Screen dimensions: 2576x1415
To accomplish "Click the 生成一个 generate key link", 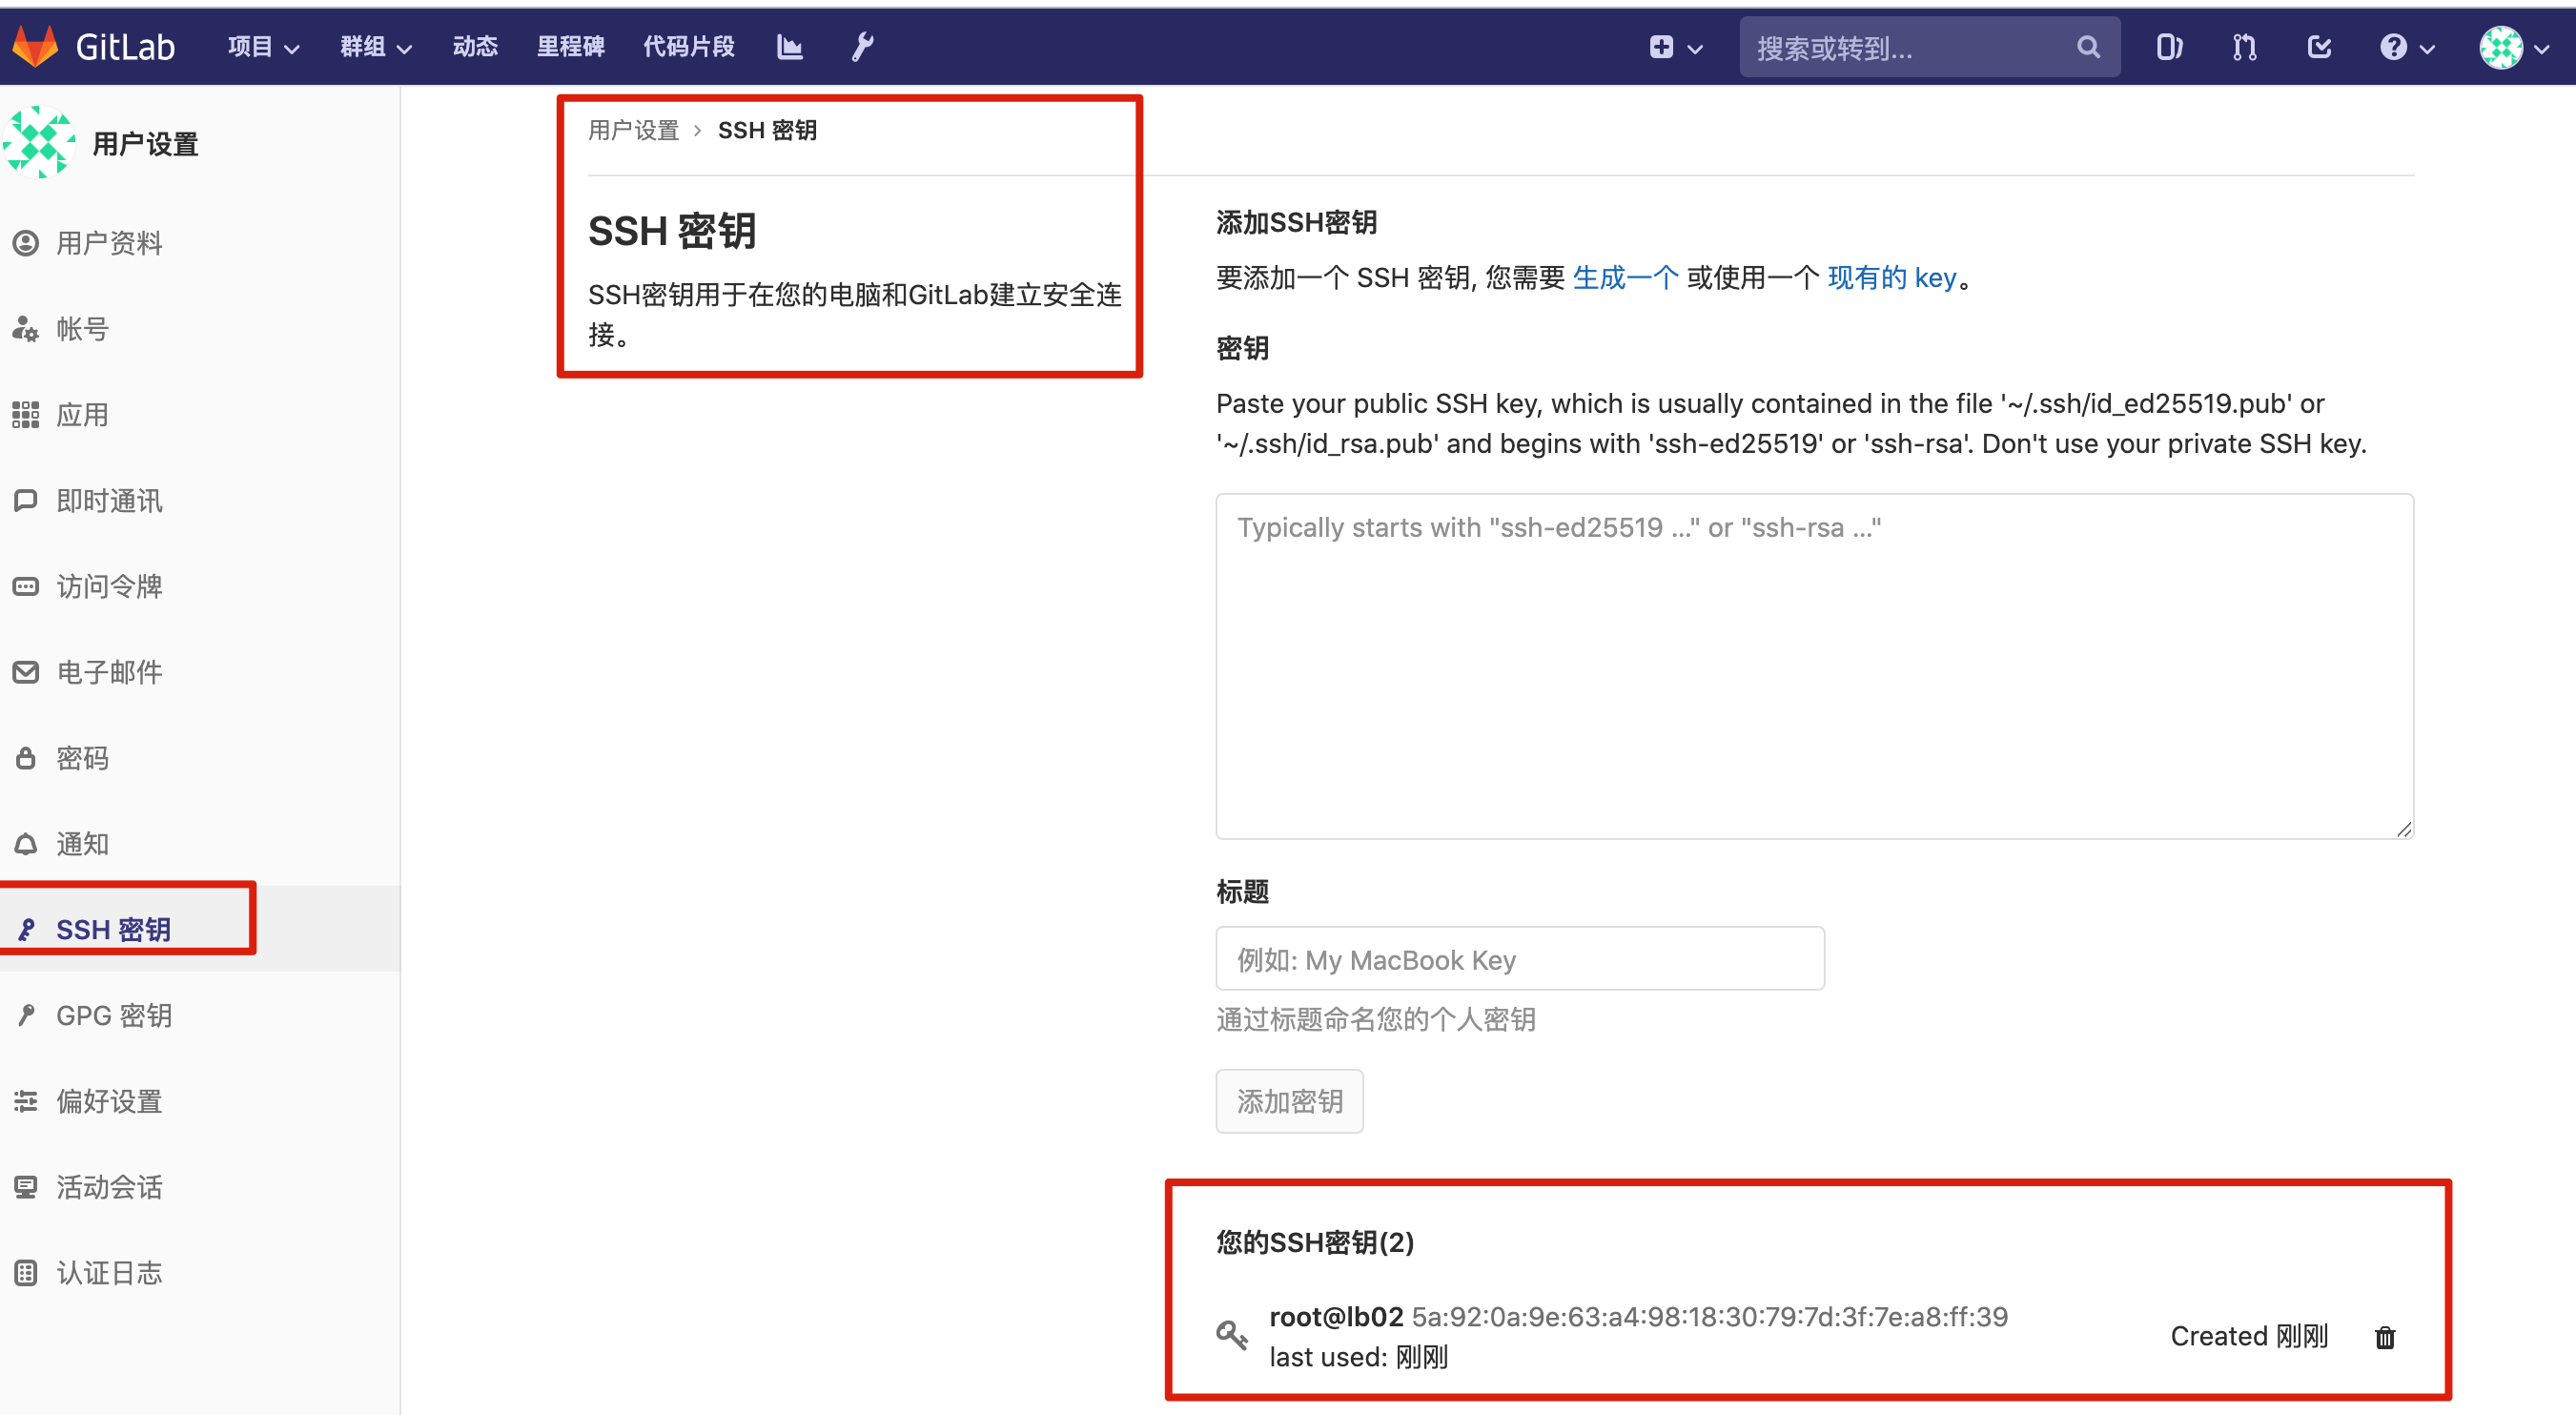I will pyautogui.click(x=1625, y=277).
